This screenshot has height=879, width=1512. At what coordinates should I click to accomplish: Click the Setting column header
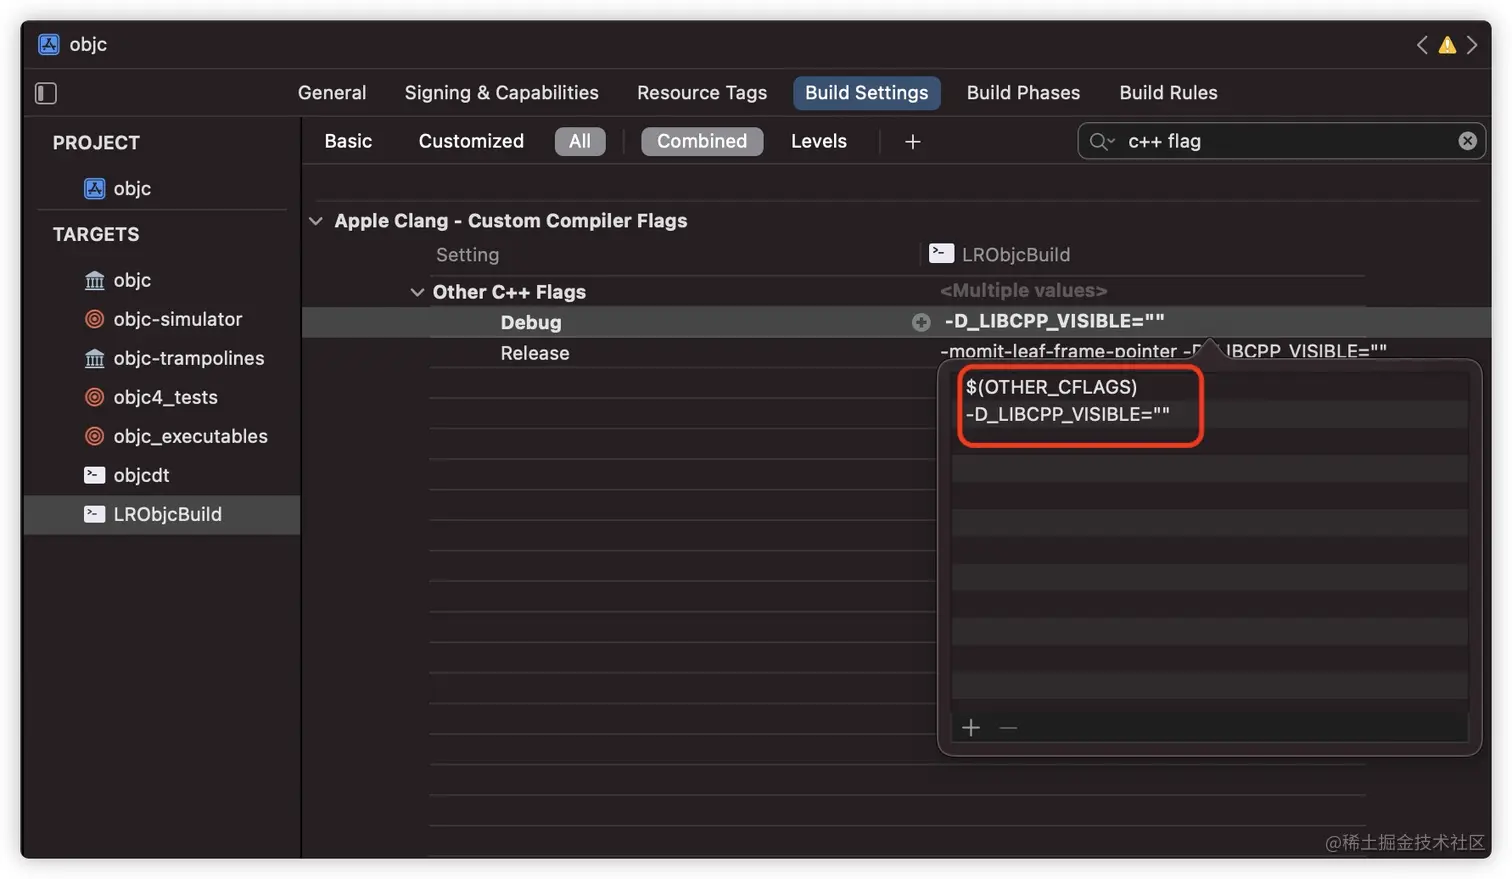click(x=467, y=255)
